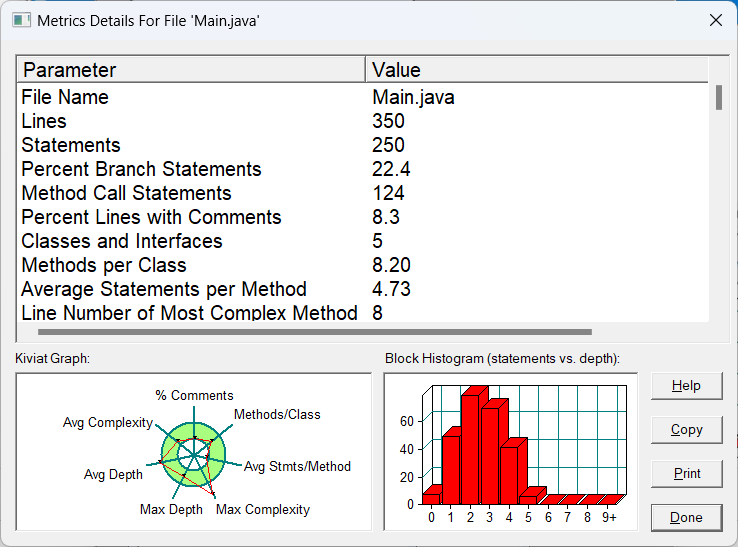Click the Avg Depth axis label
738x547 pixels.
pyautogui.click(x=113, y=475)
